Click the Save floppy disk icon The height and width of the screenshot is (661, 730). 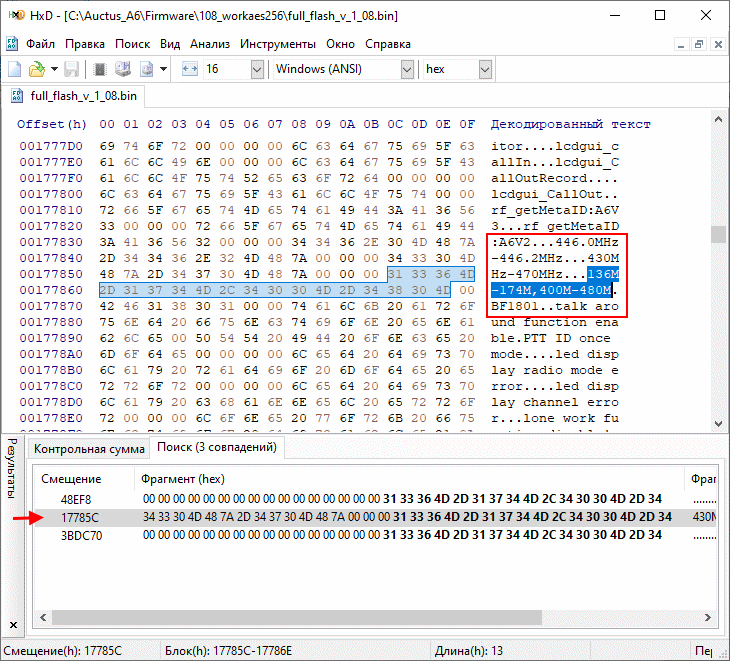(71, 69)
